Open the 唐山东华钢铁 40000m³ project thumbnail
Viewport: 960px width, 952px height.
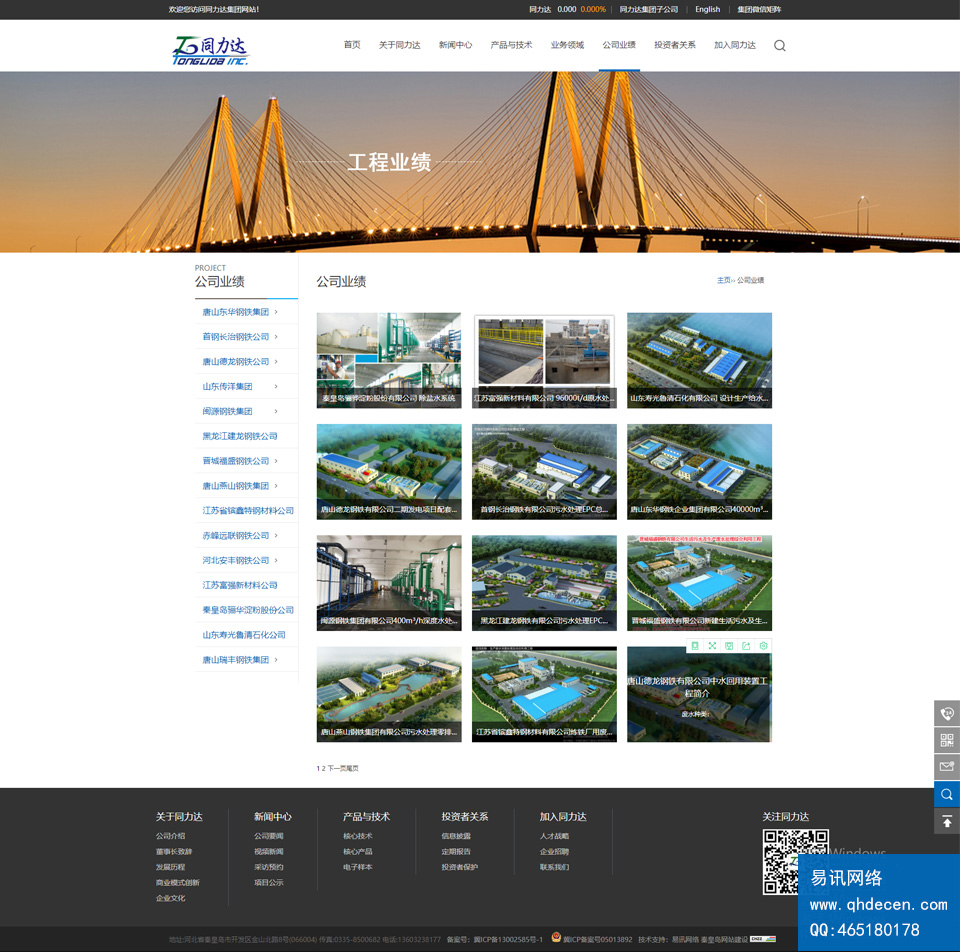click(x=699, y=472)
